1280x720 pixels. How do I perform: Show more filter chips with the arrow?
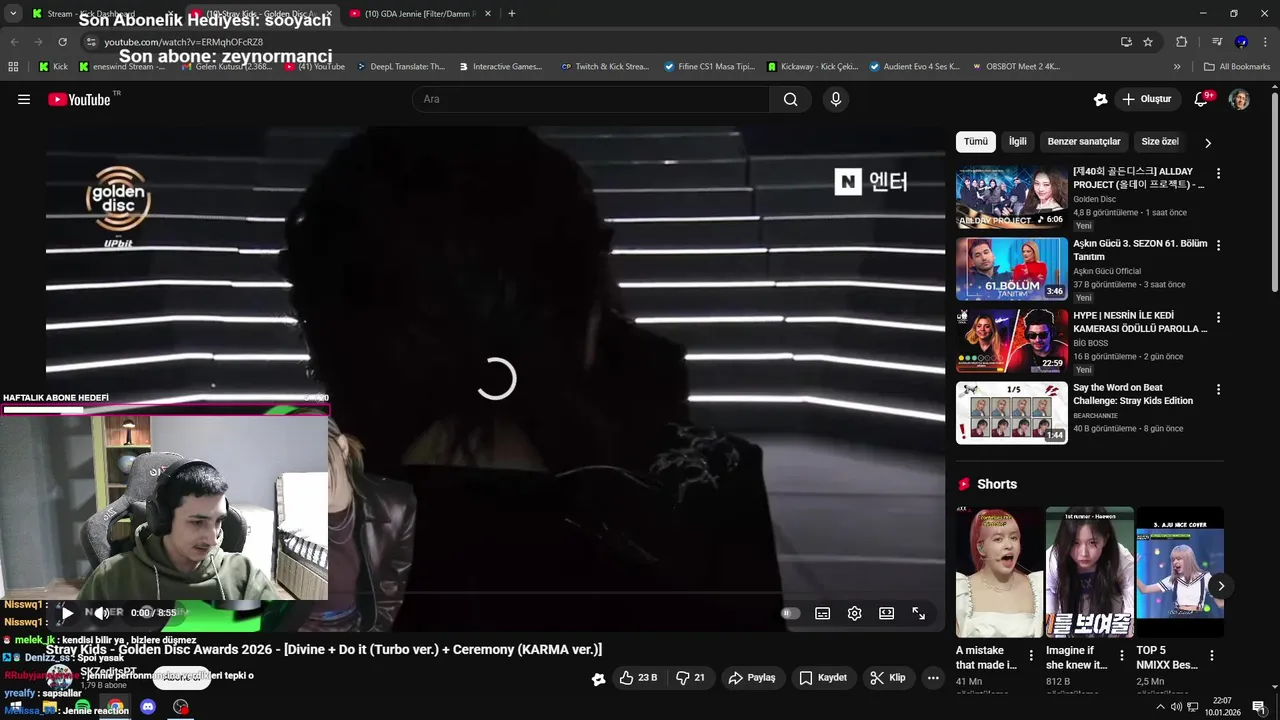pyautogui.click(x=1207, y=143)
